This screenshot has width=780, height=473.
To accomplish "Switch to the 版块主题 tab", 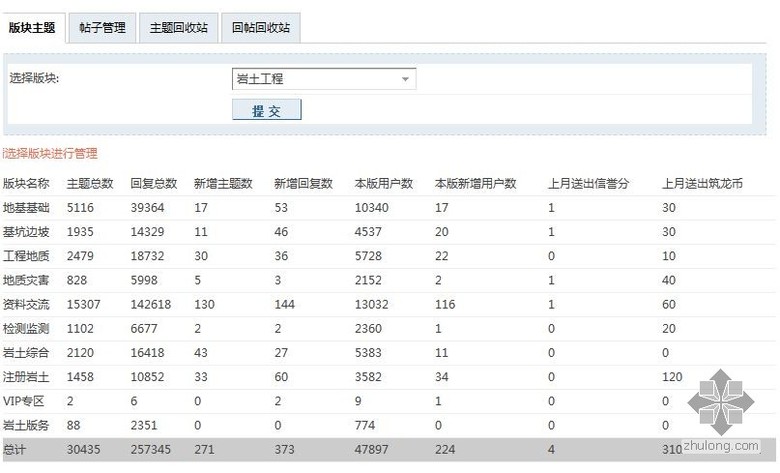I will (x=31, y=28).
